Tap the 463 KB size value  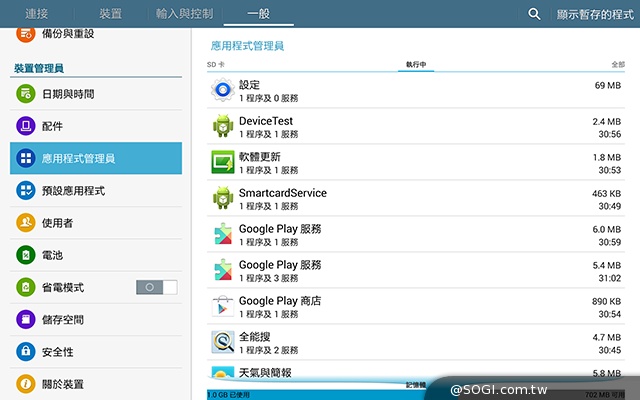(606, 193)
